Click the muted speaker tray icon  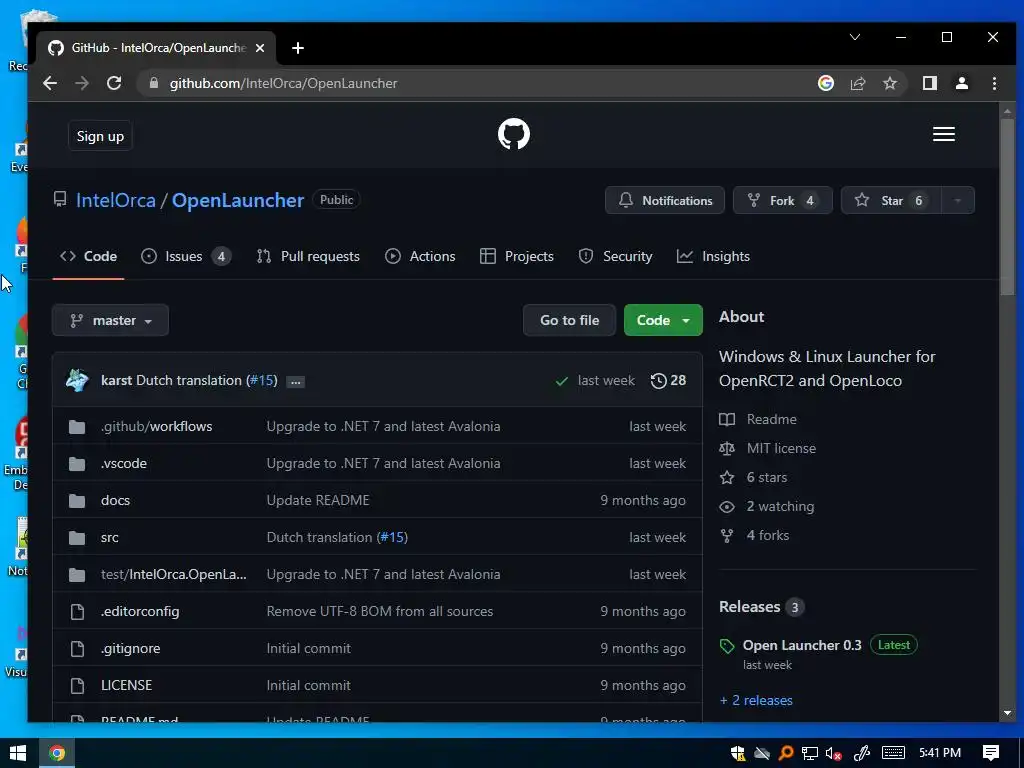[x=833, y=754]
